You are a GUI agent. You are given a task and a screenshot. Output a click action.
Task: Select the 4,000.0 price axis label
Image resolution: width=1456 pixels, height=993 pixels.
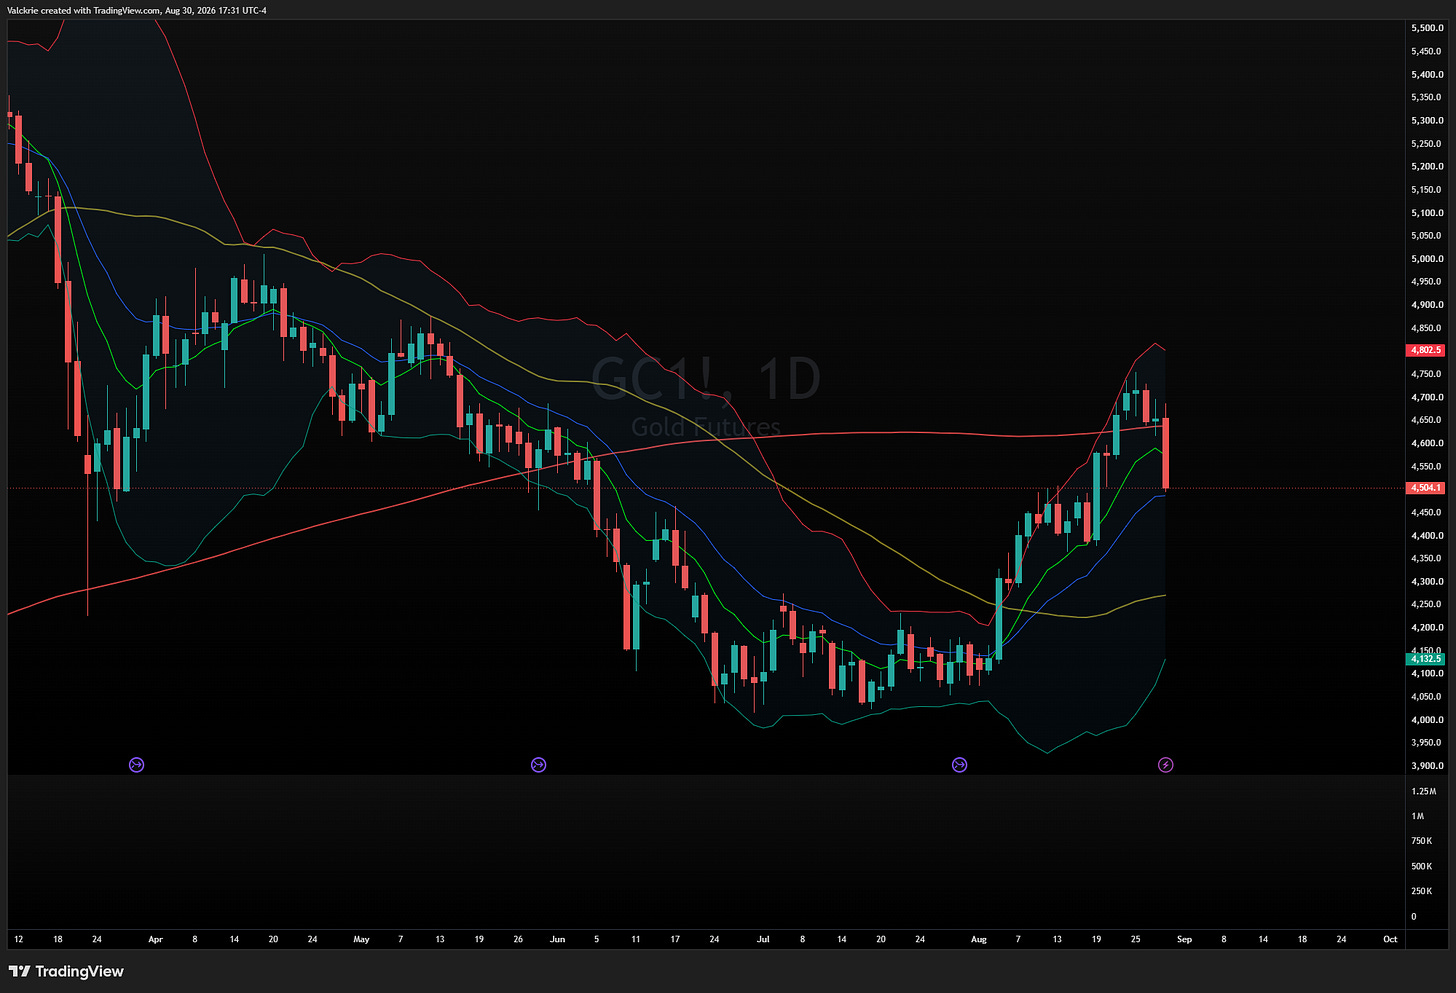click(x=1427, y=720)
